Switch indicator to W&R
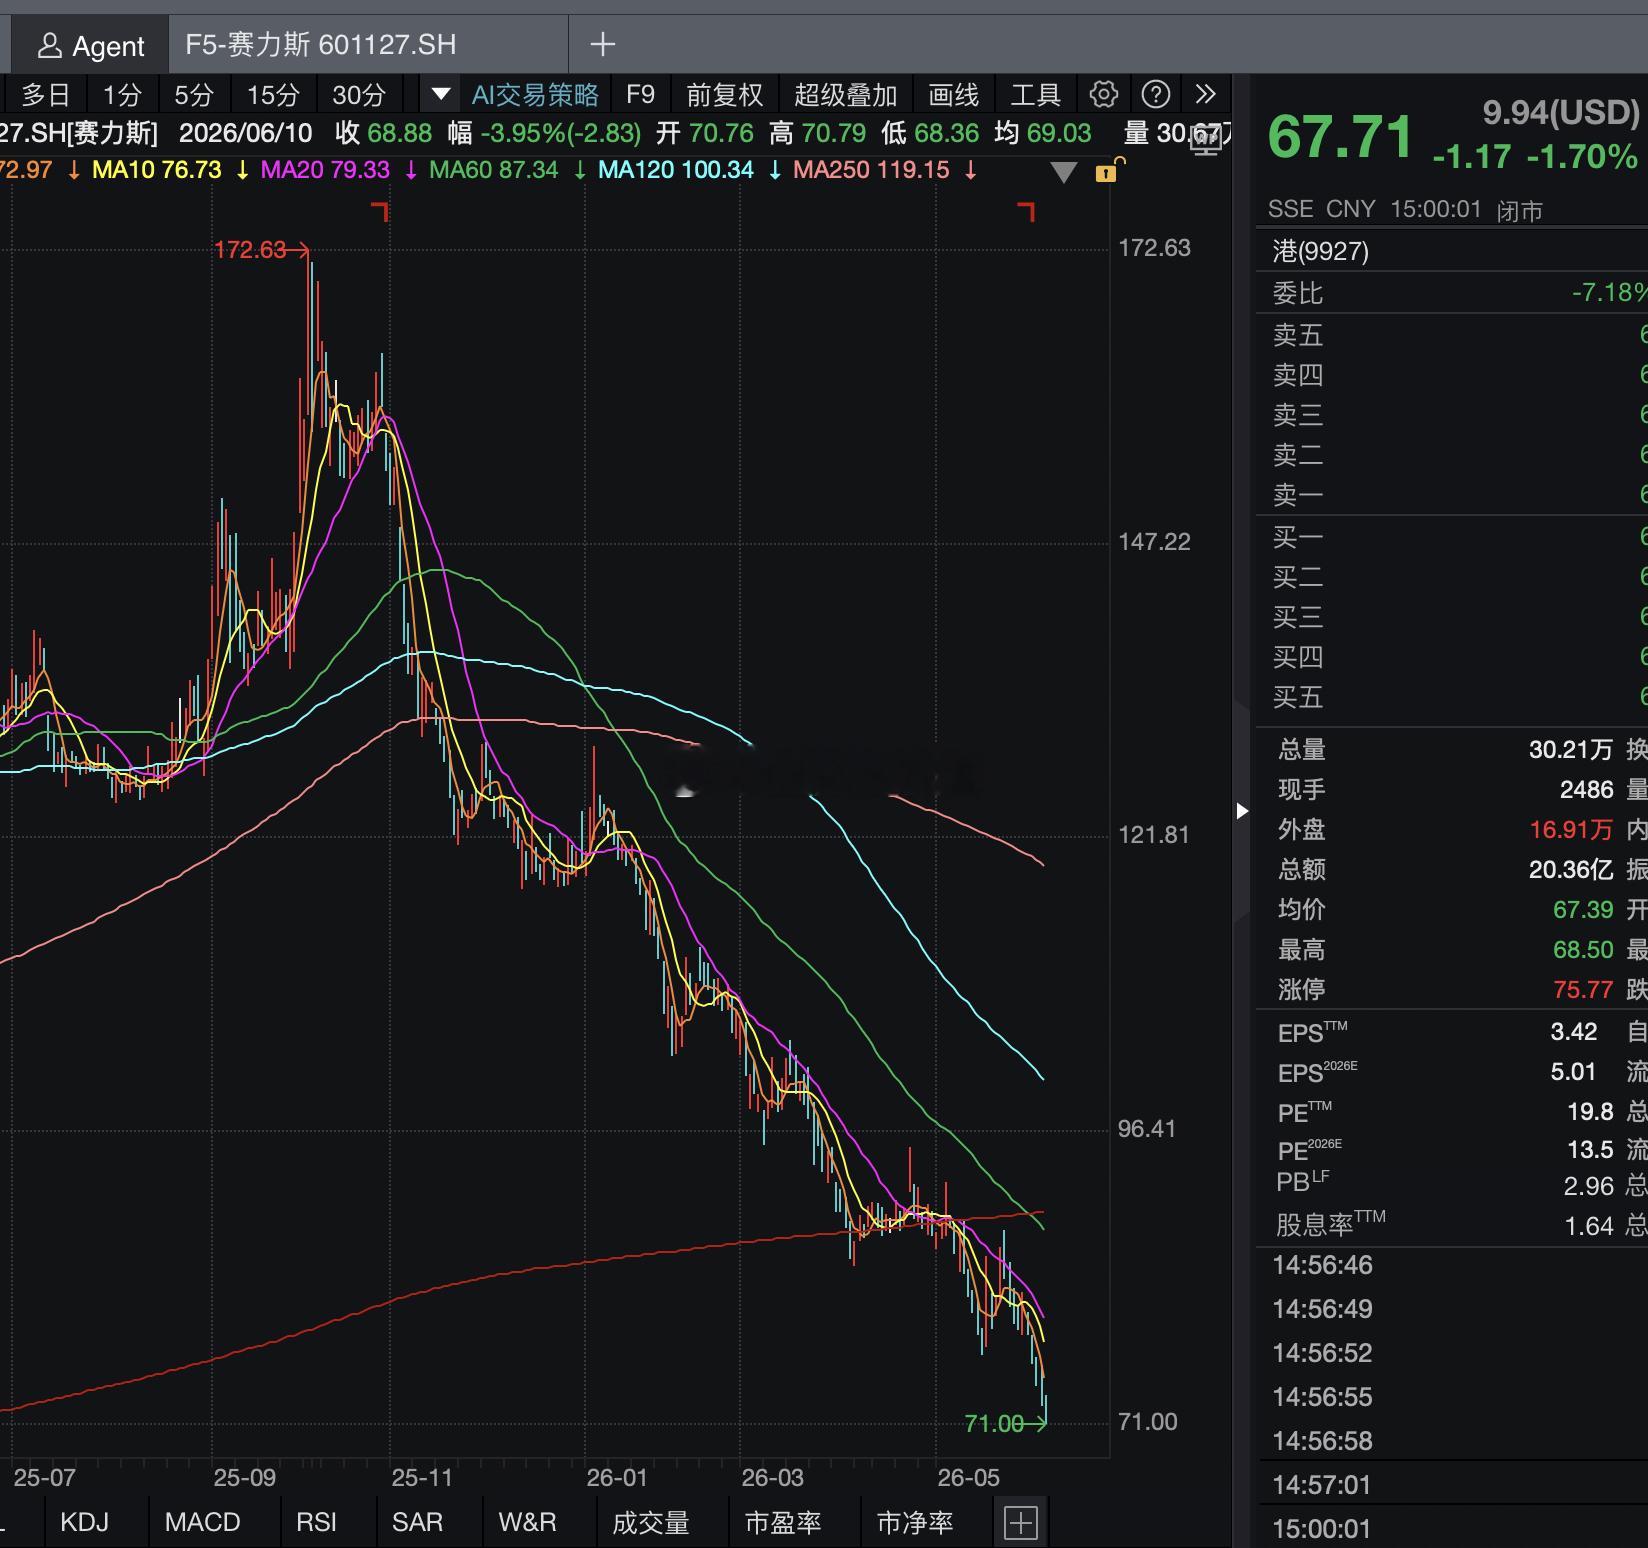 528,1522
